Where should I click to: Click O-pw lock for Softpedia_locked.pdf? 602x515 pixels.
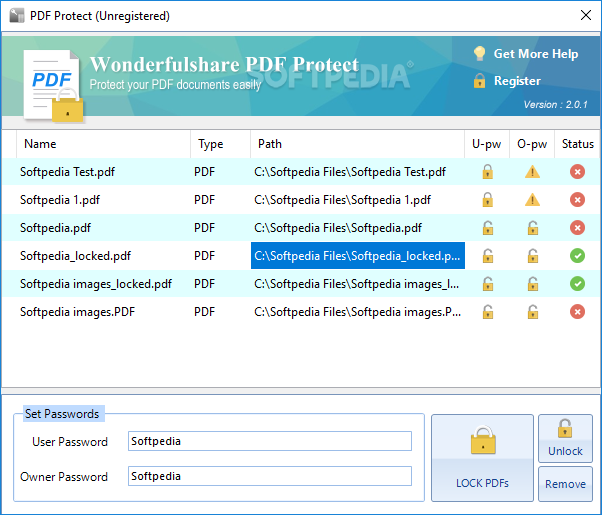click(x=533, y=256)
